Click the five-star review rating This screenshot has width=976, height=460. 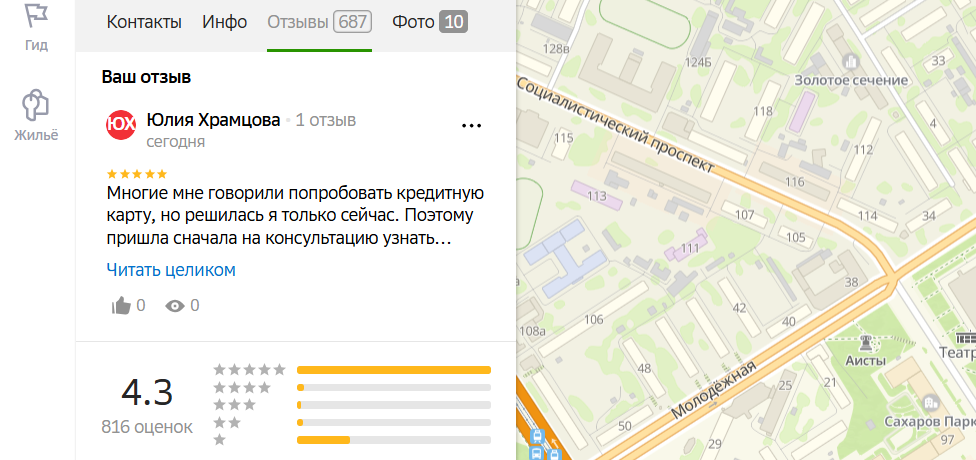click(137, 174)
